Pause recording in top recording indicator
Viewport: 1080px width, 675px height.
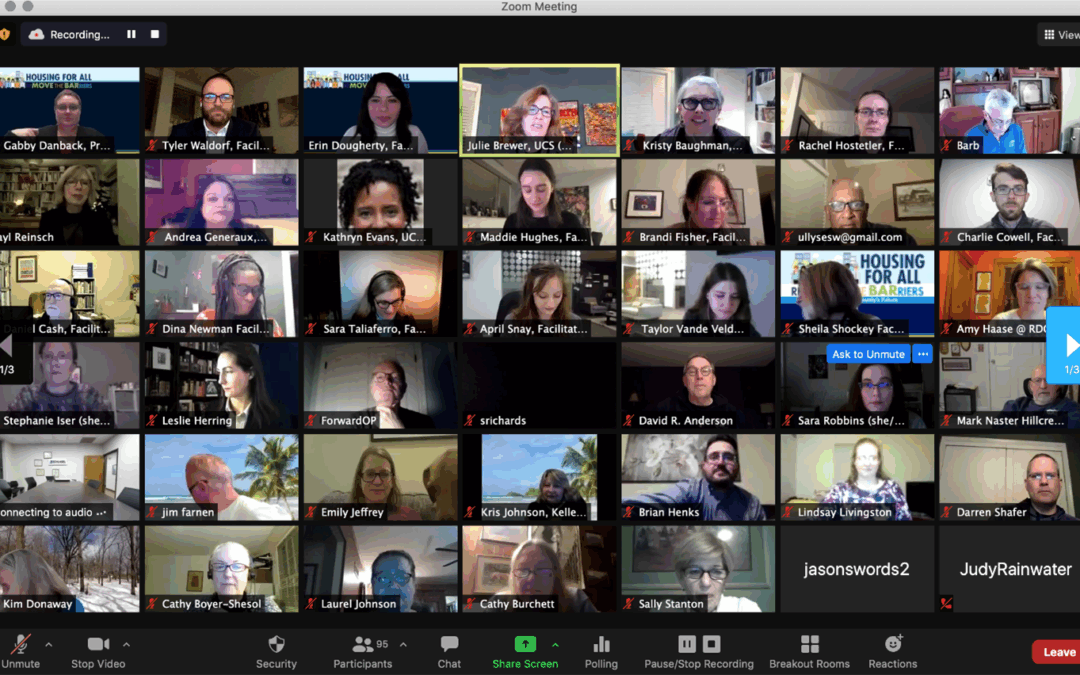click(x=131, y=34)
